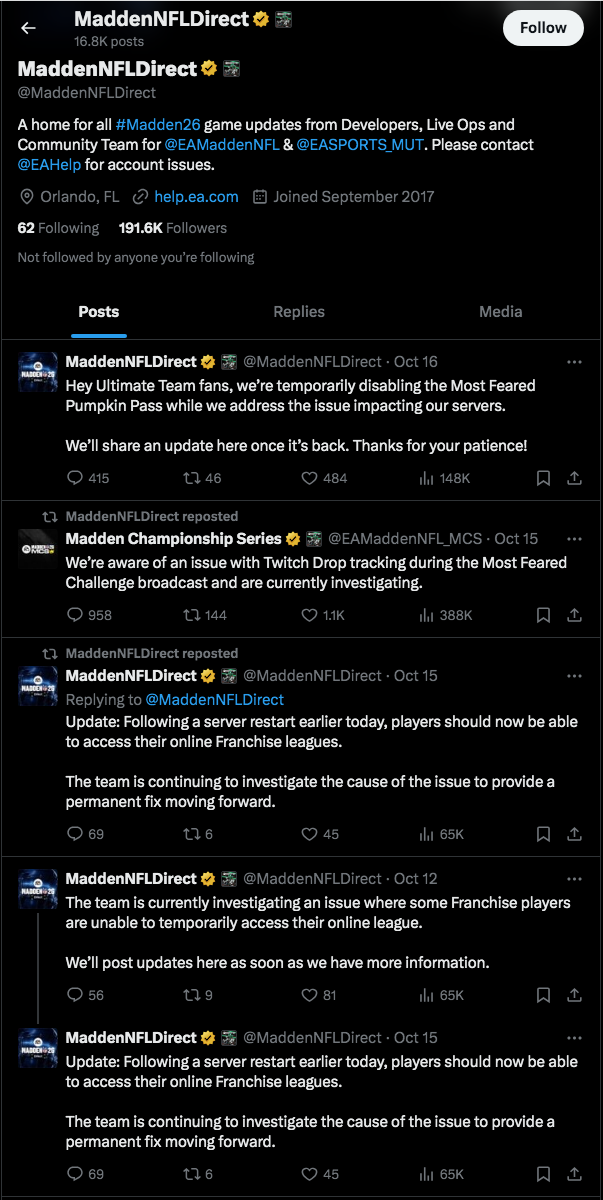Open more options on Oct 12 post
Screen dimensions: 603x1200
pyautogui.click(x=574, y=878)
